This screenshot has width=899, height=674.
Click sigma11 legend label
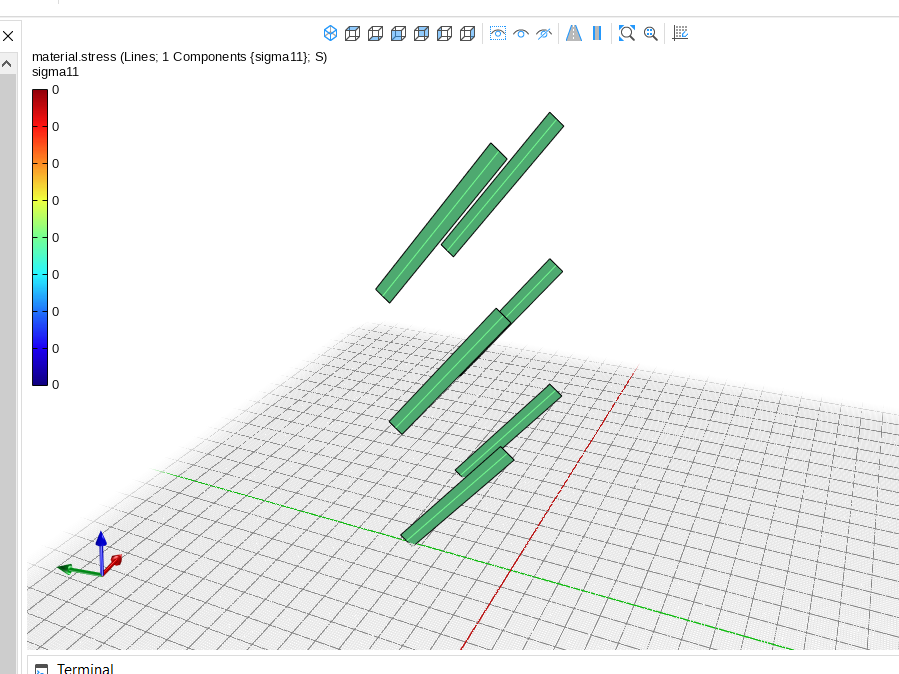tap(55, 72)
